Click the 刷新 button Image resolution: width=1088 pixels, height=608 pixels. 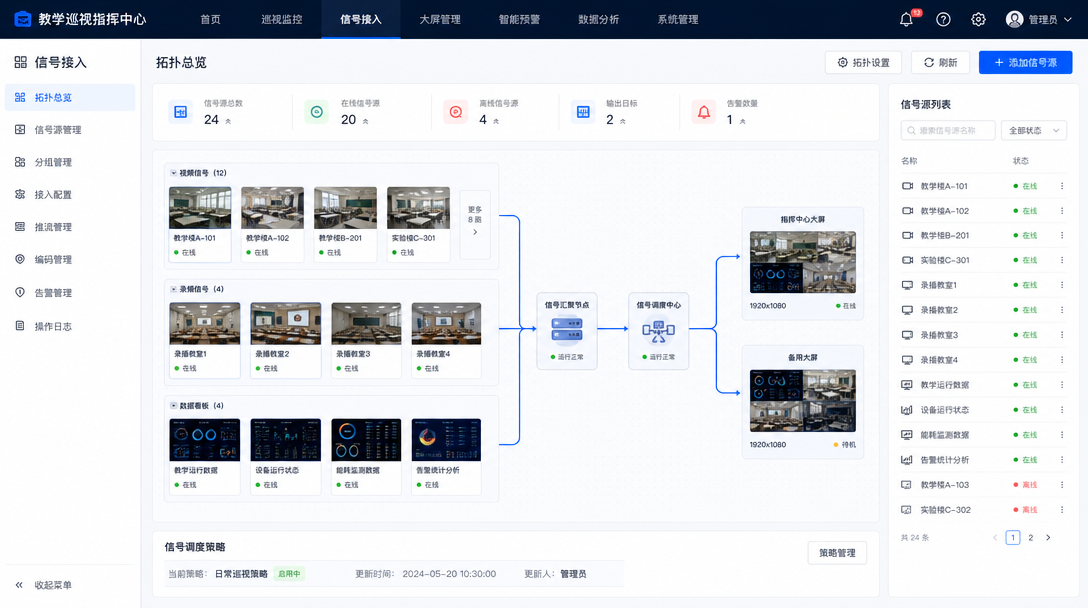[940, 62]
